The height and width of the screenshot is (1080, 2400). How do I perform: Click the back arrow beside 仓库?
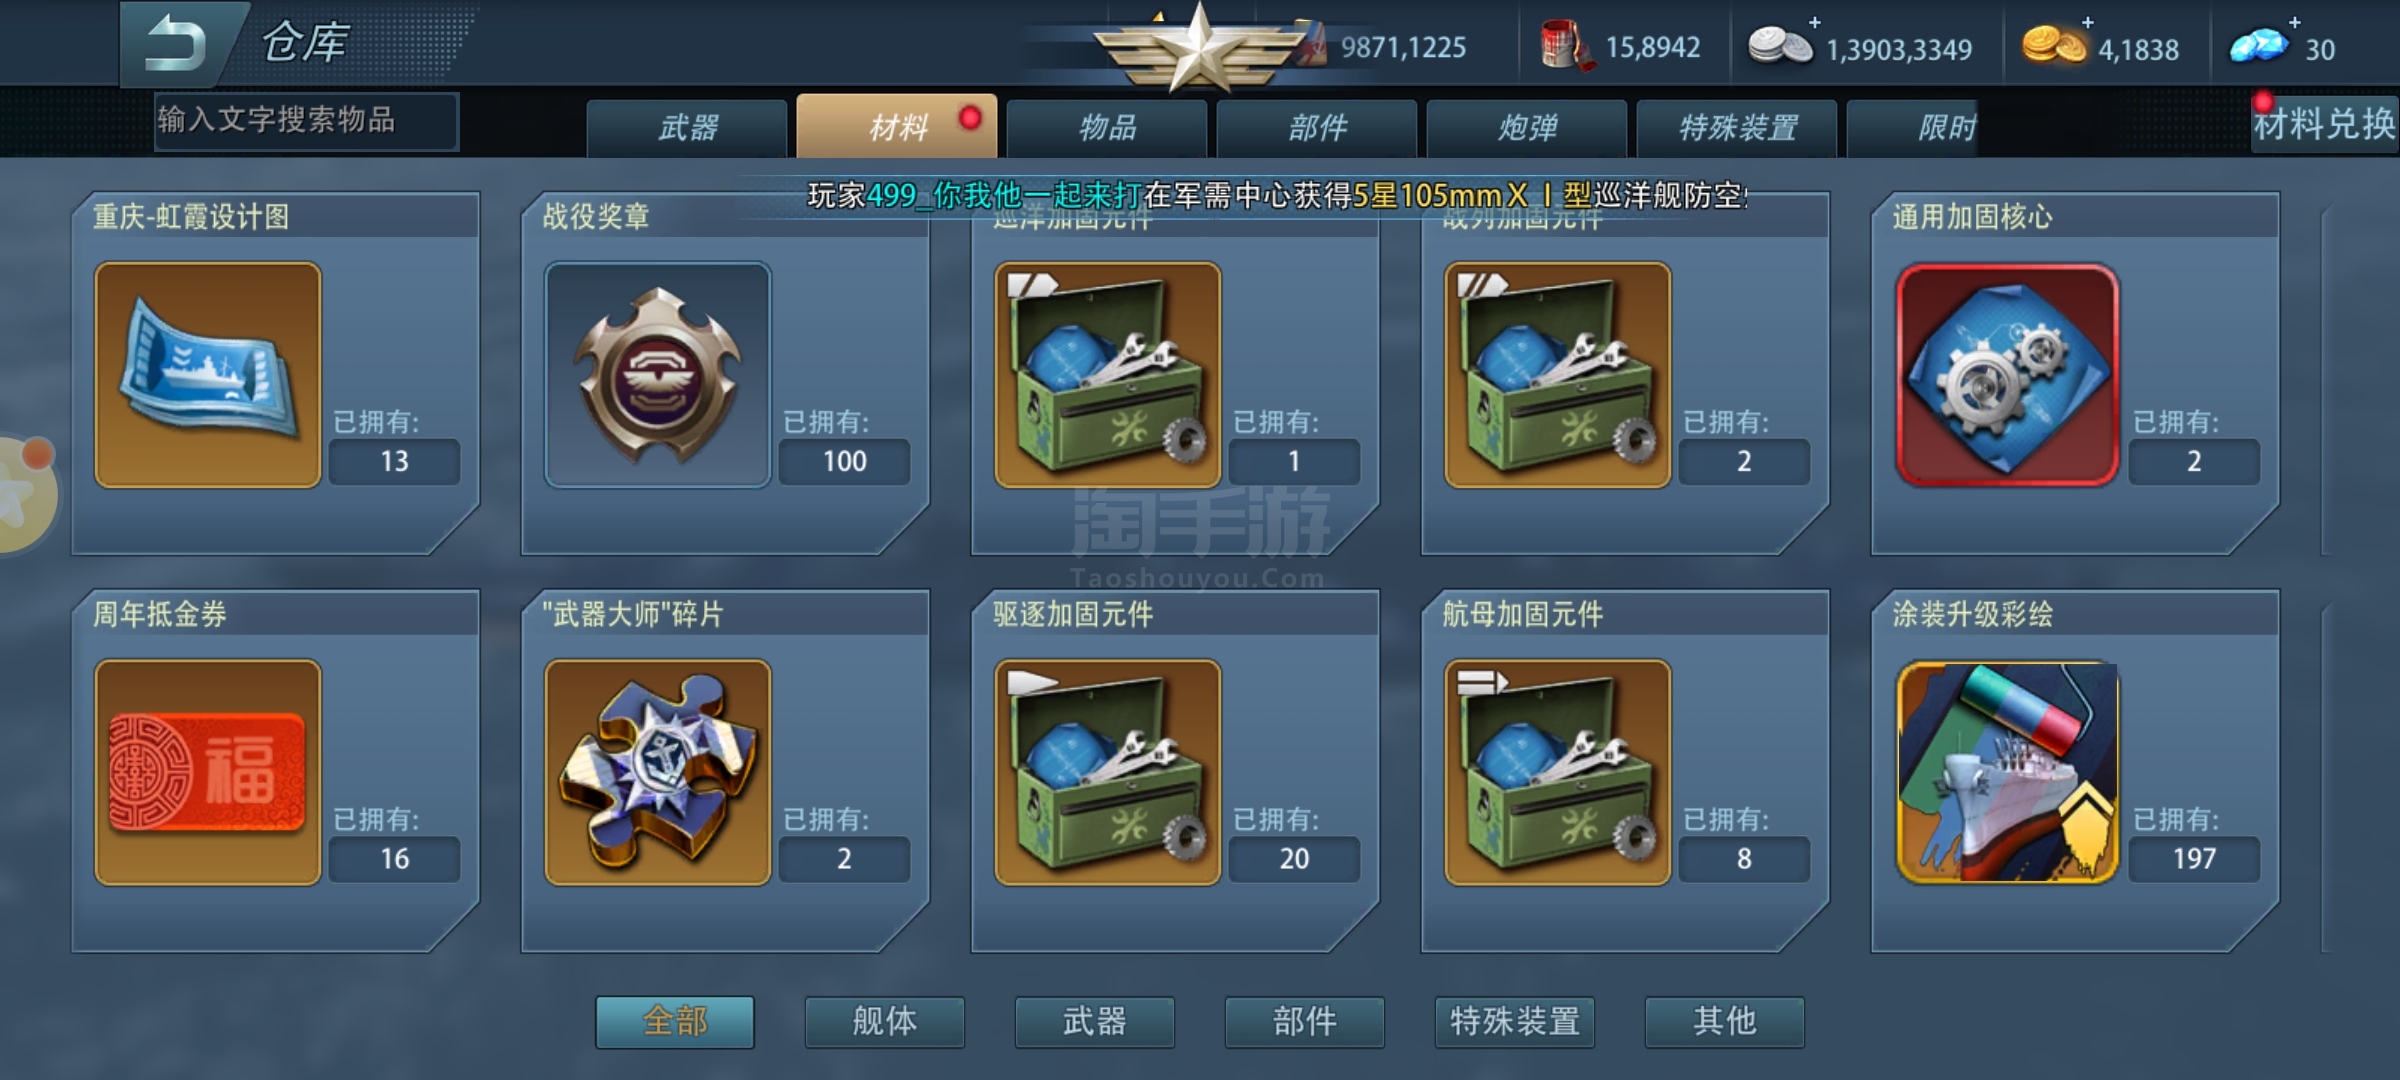[176, 45]
